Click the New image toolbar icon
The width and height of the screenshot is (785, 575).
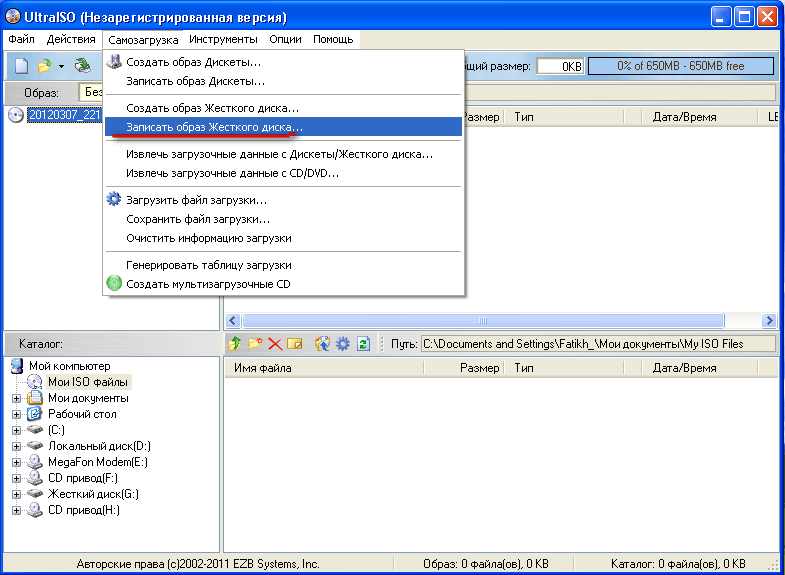(22, 66)
